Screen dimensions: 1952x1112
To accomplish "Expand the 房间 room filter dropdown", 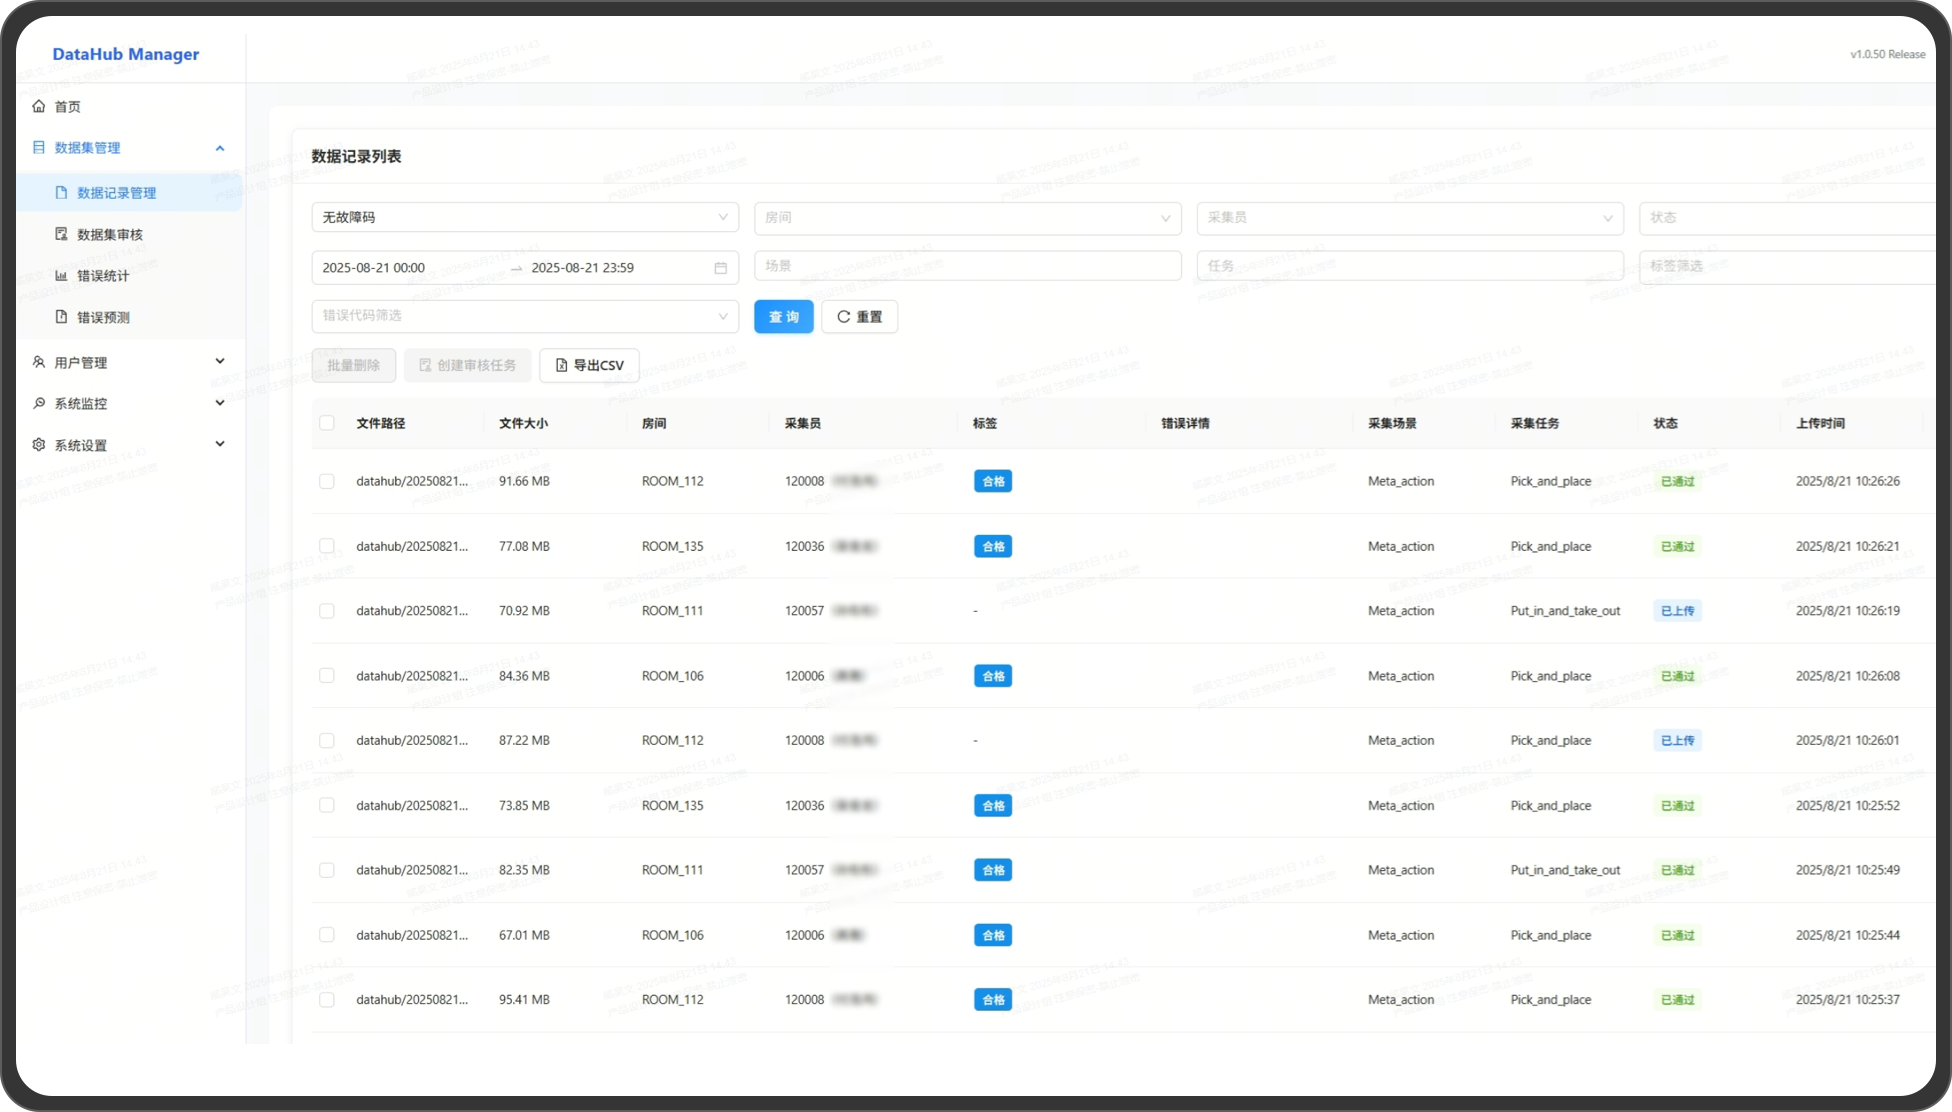I will [967, 217].
